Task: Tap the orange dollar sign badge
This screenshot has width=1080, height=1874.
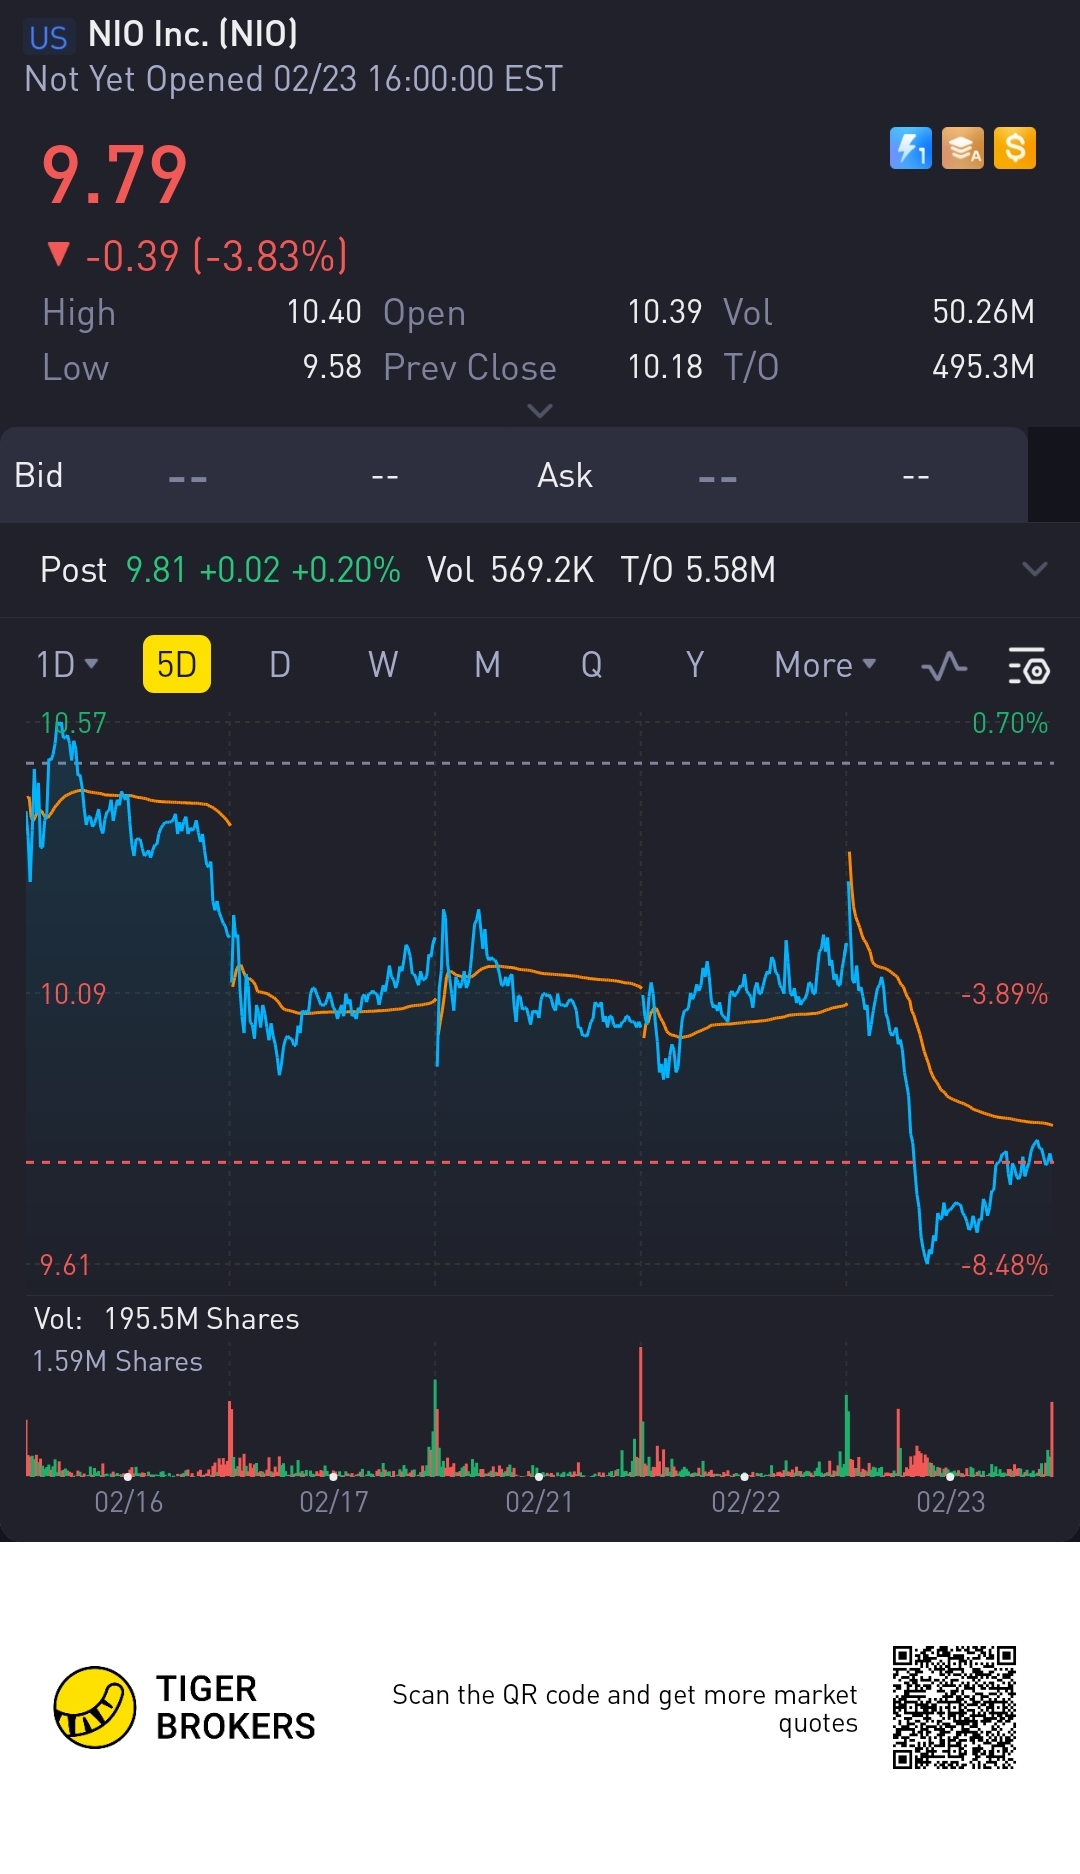Action: point(1015,149)
